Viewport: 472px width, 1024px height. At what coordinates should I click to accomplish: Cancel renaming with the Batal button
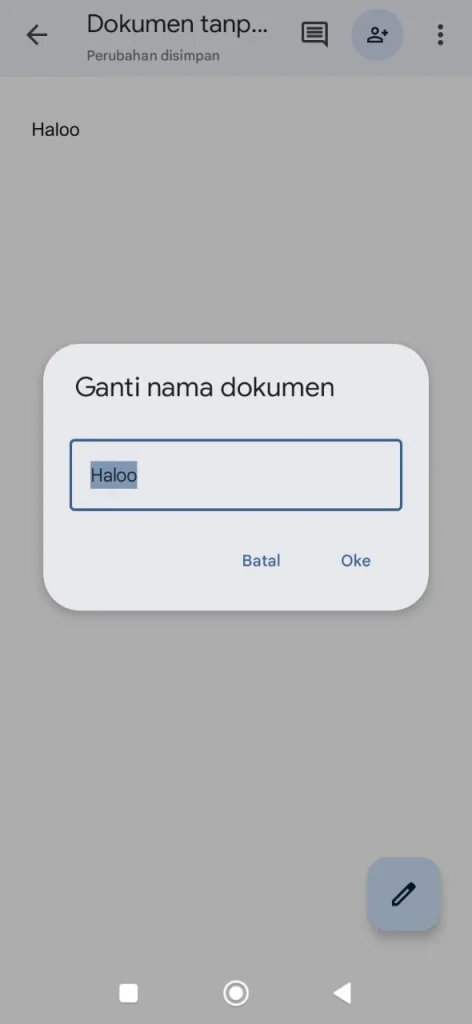point(261,560)
